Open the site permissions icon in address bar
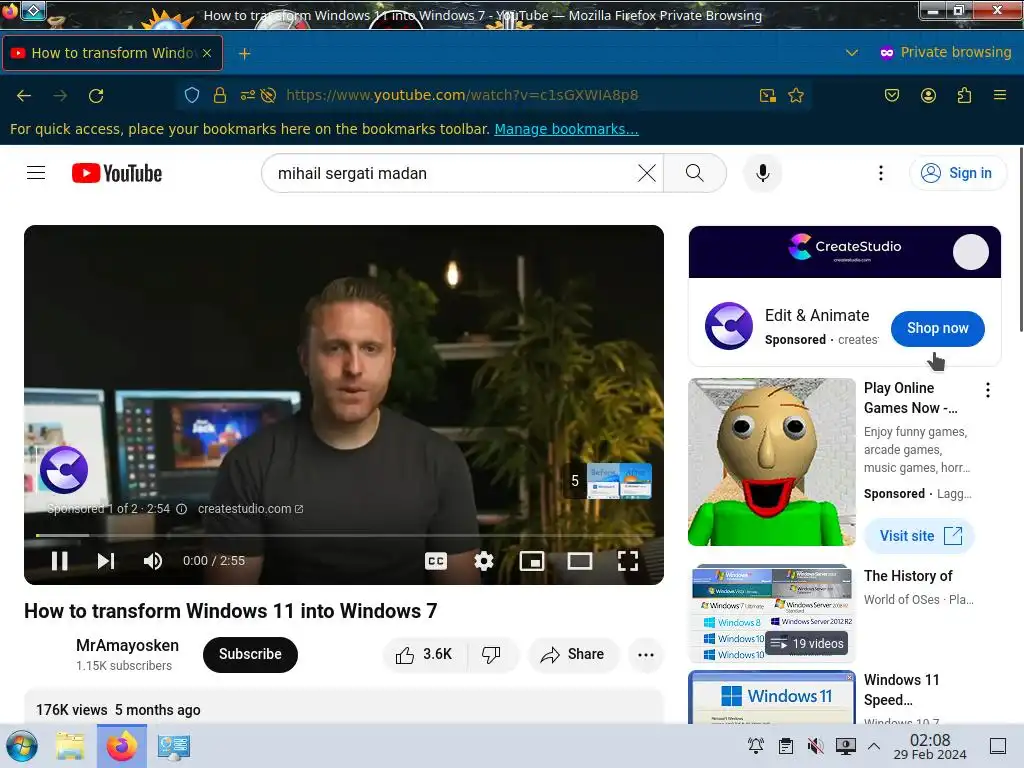This screenshot has width=1024, height=768. click(x=248, y=95)
